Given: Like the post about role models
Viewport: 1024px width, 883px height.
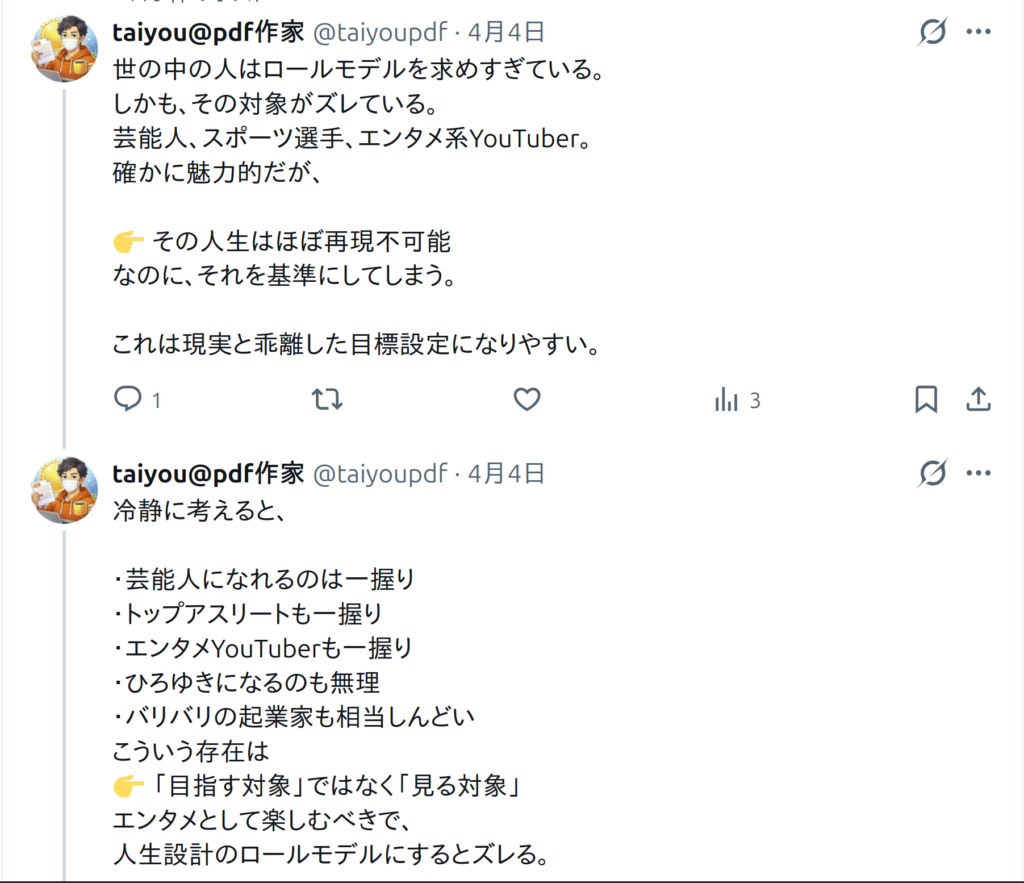Looking at the screenshot, I should click(527, 400).
